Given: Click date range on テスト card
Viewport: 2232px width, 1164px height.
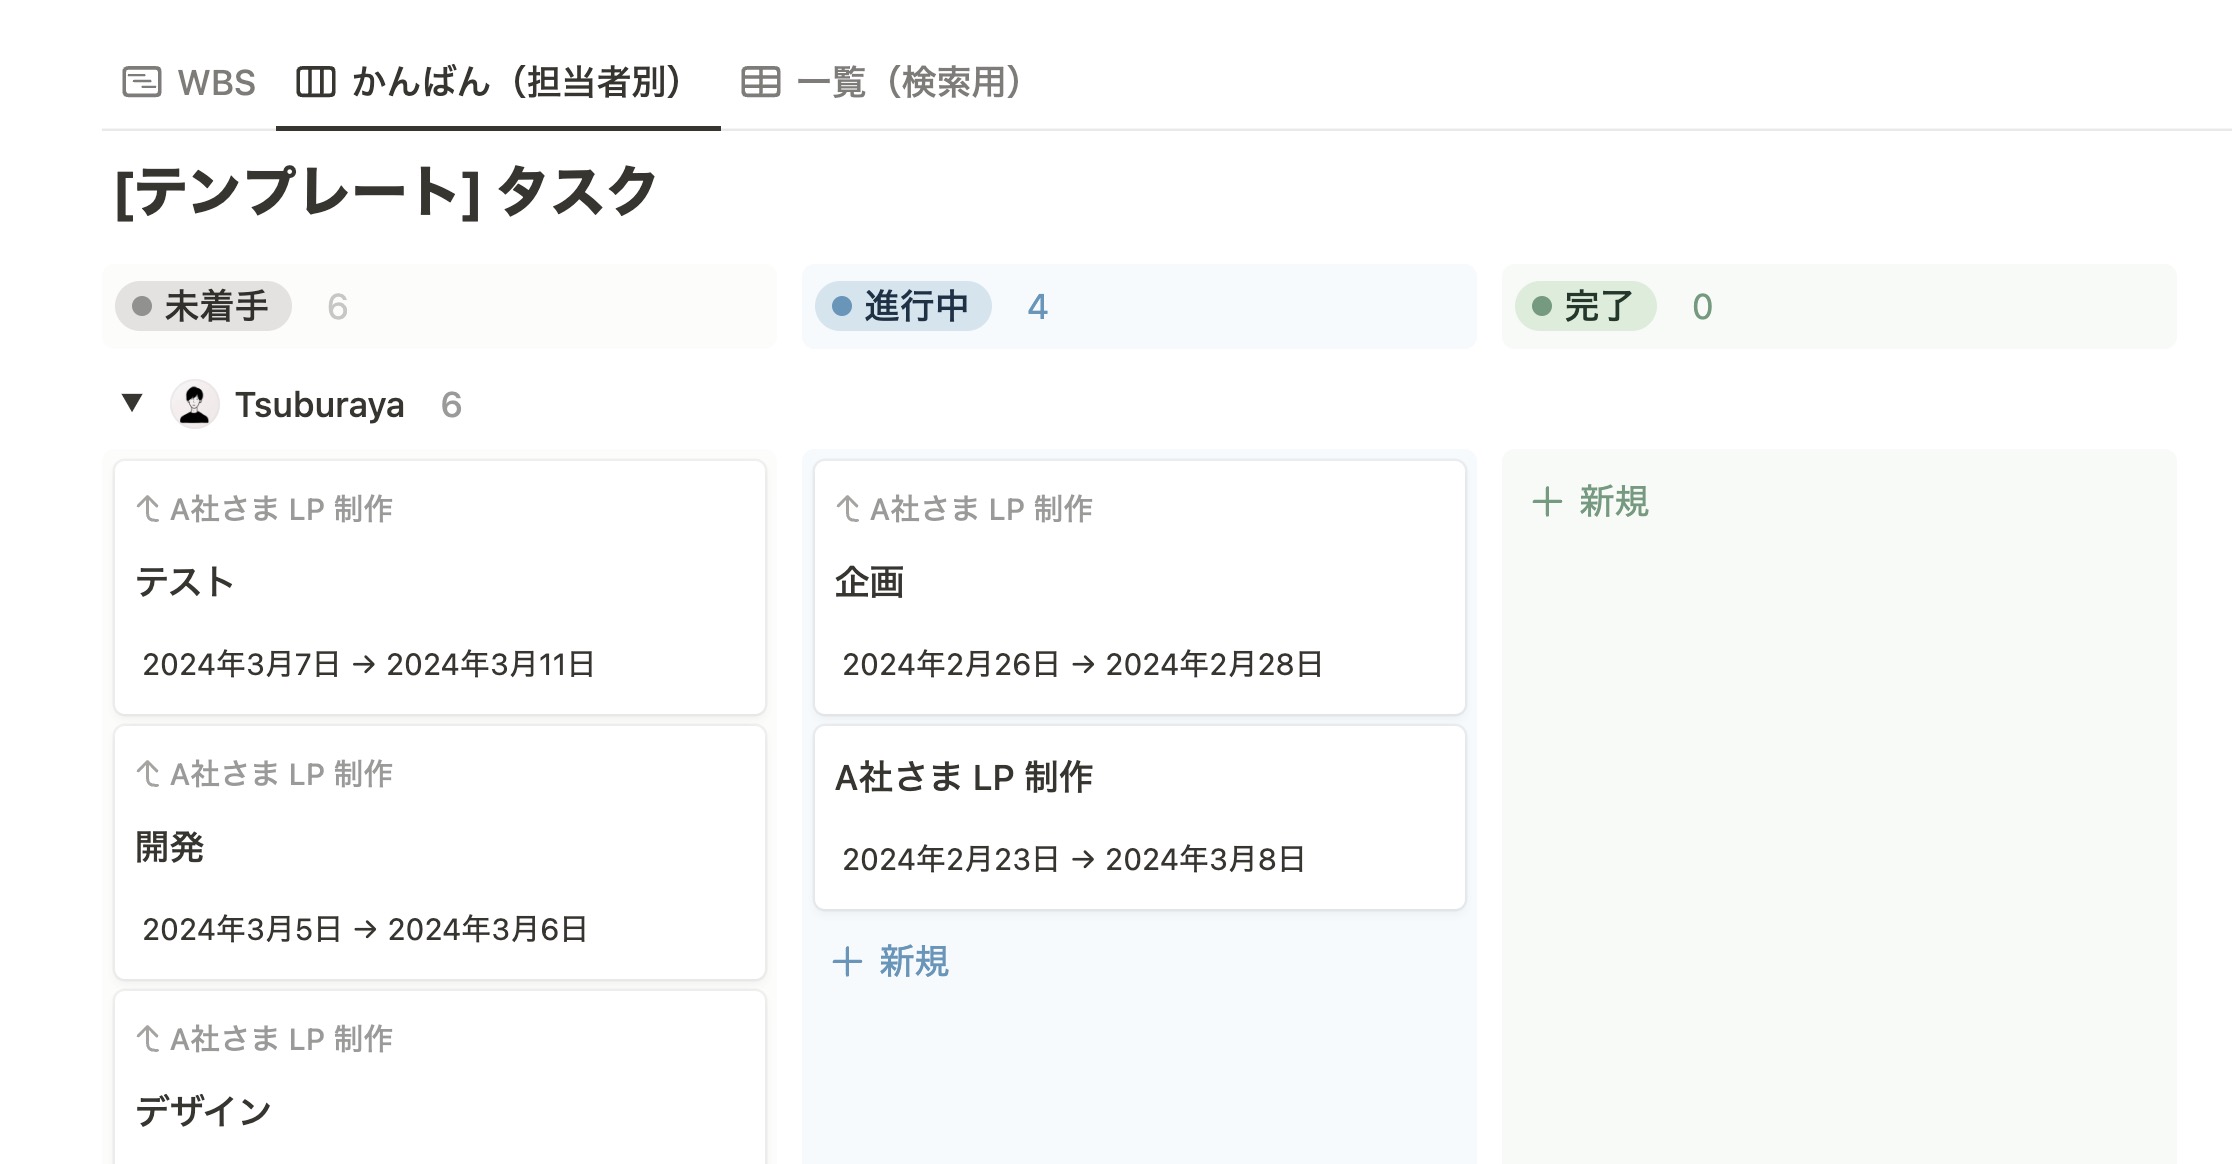Looking at the screenshot, I should (369, 664).
